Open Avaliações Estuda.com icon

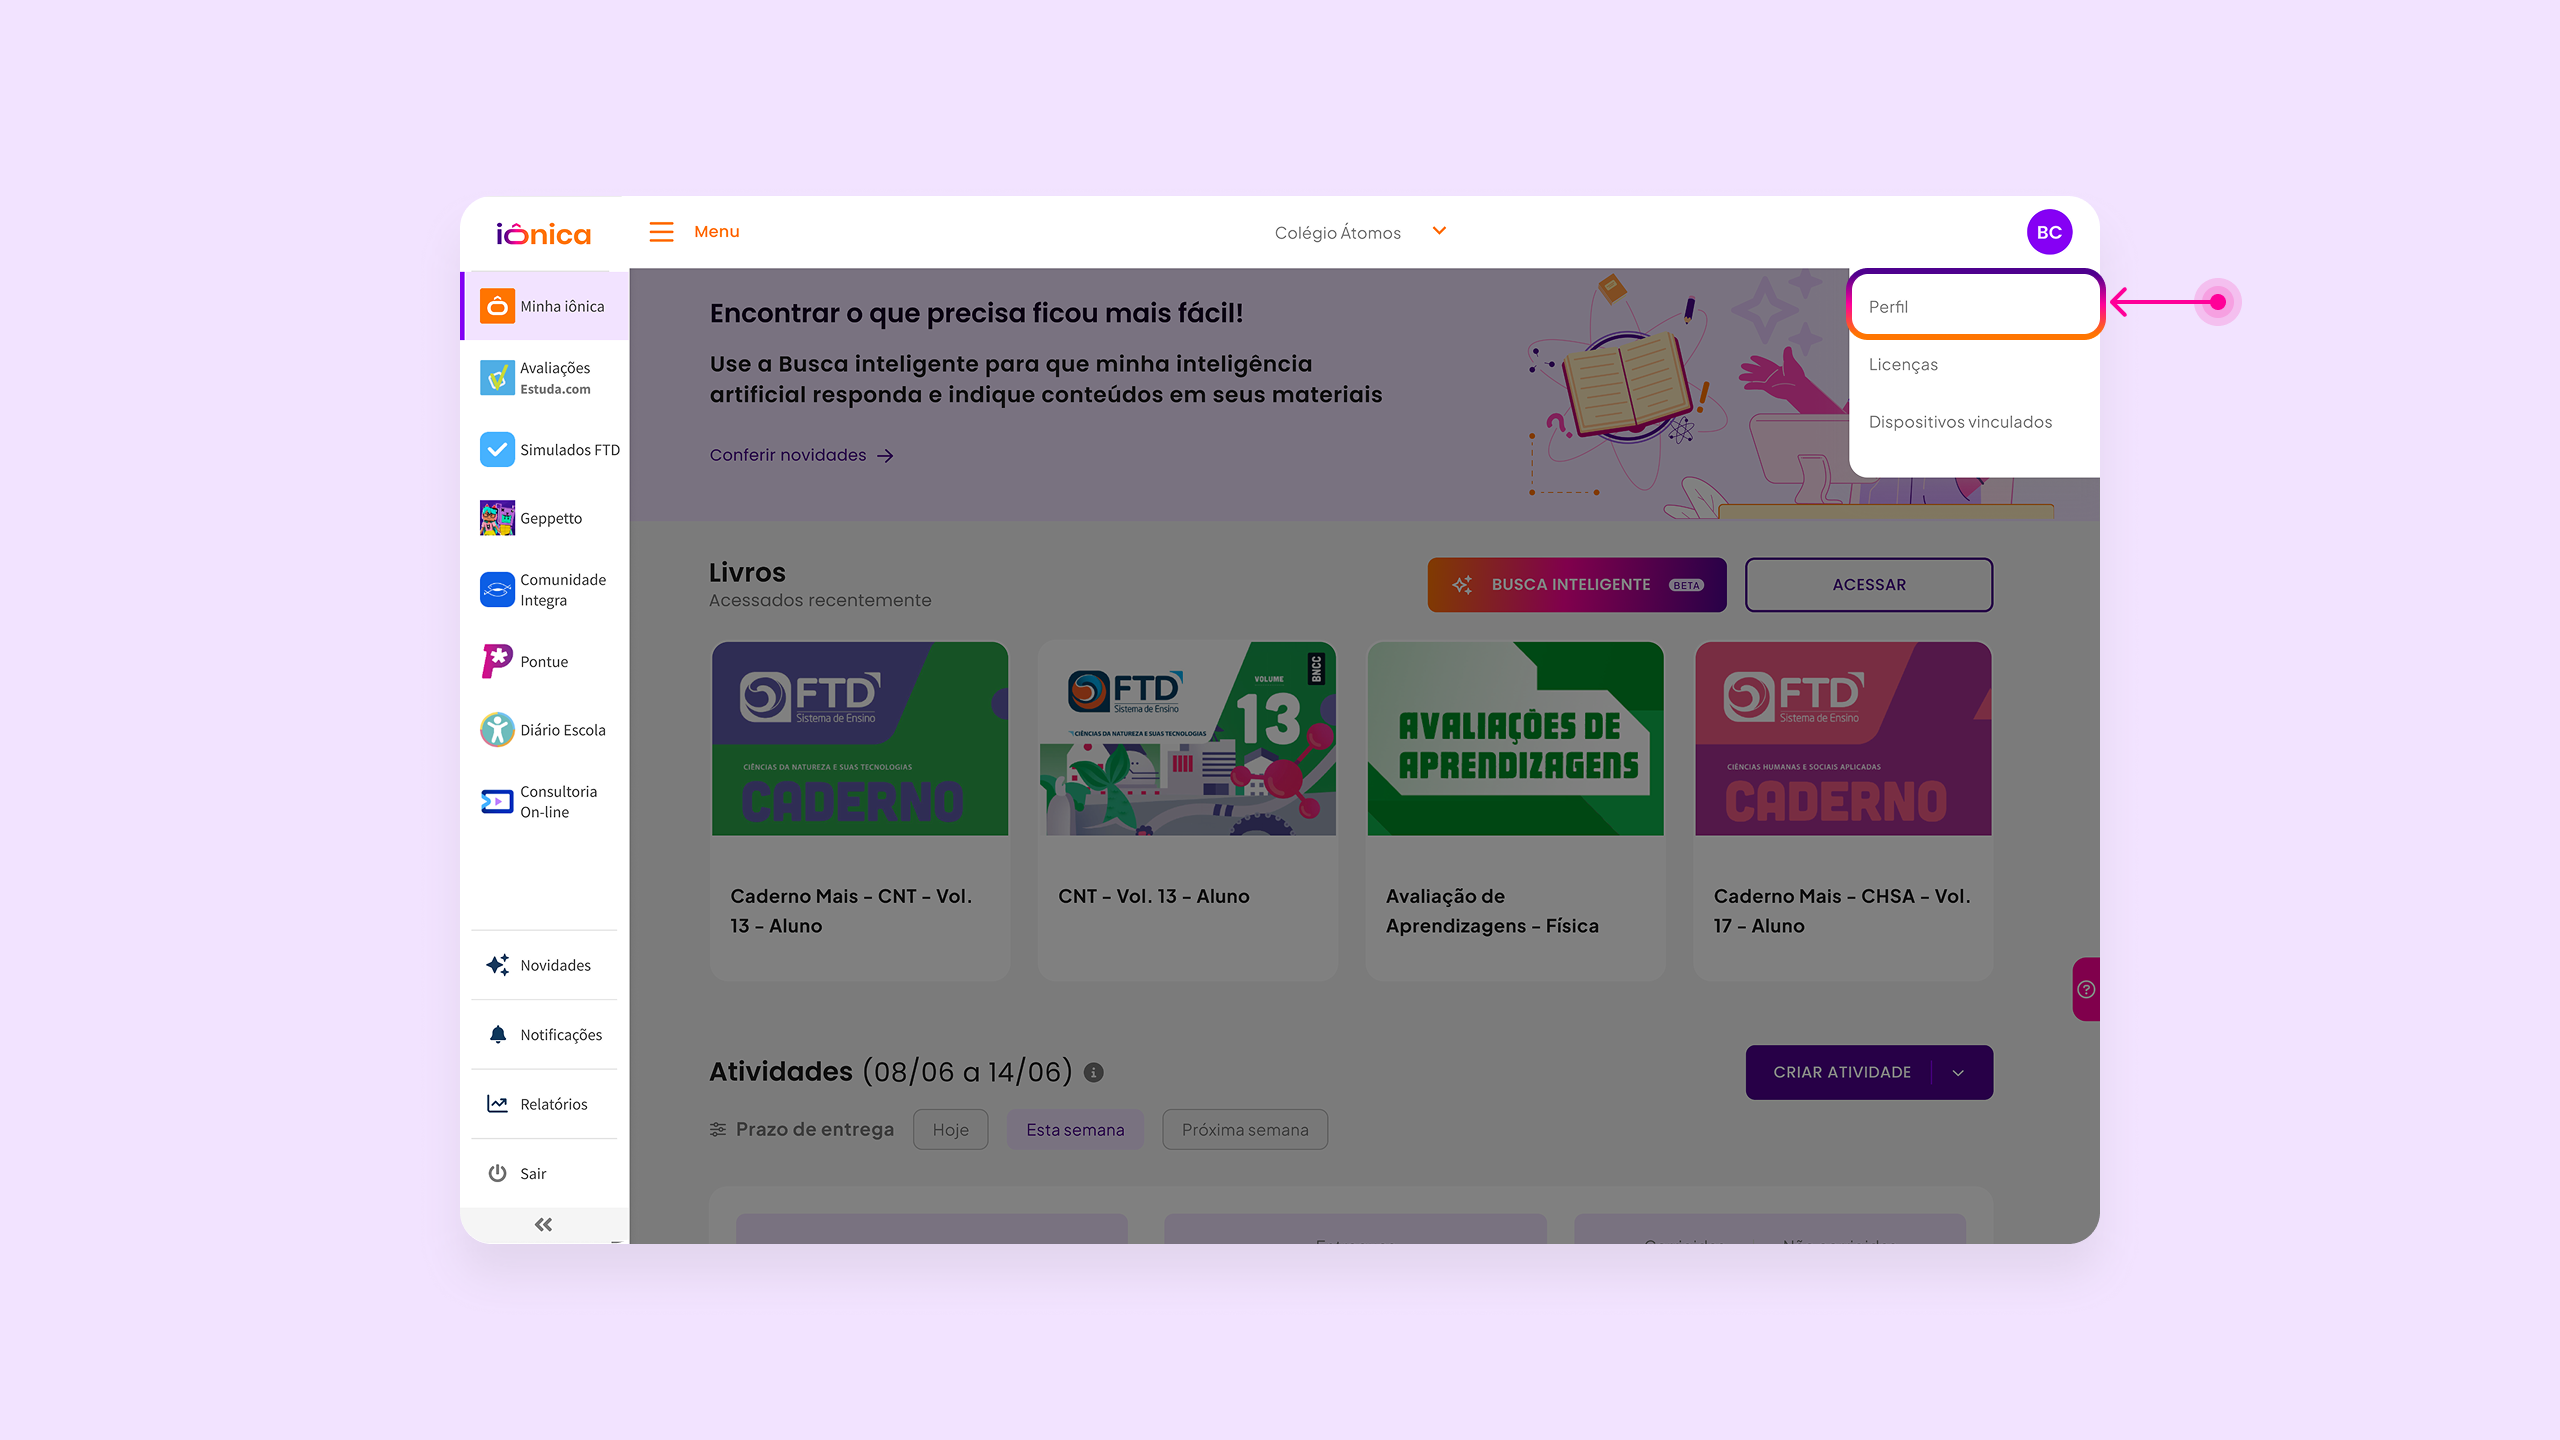[497, 378]
